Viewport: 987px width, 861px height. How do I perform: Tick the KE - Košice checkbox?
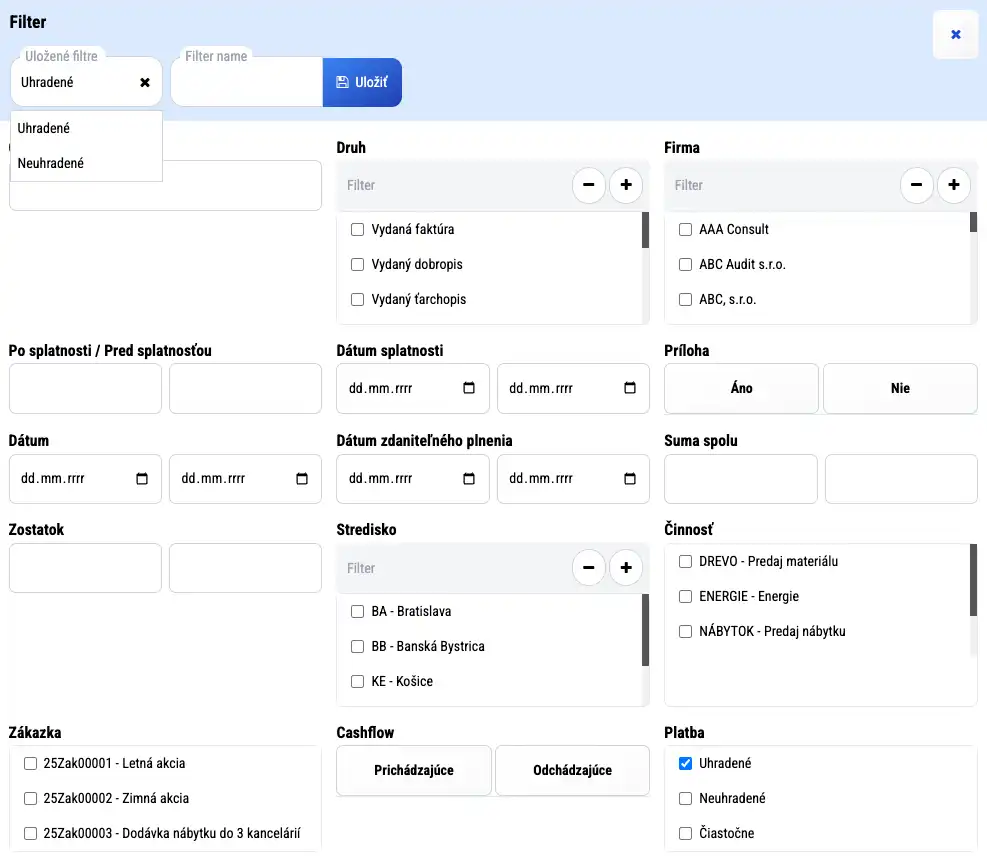pyautogui.click(x=357, y=682)
